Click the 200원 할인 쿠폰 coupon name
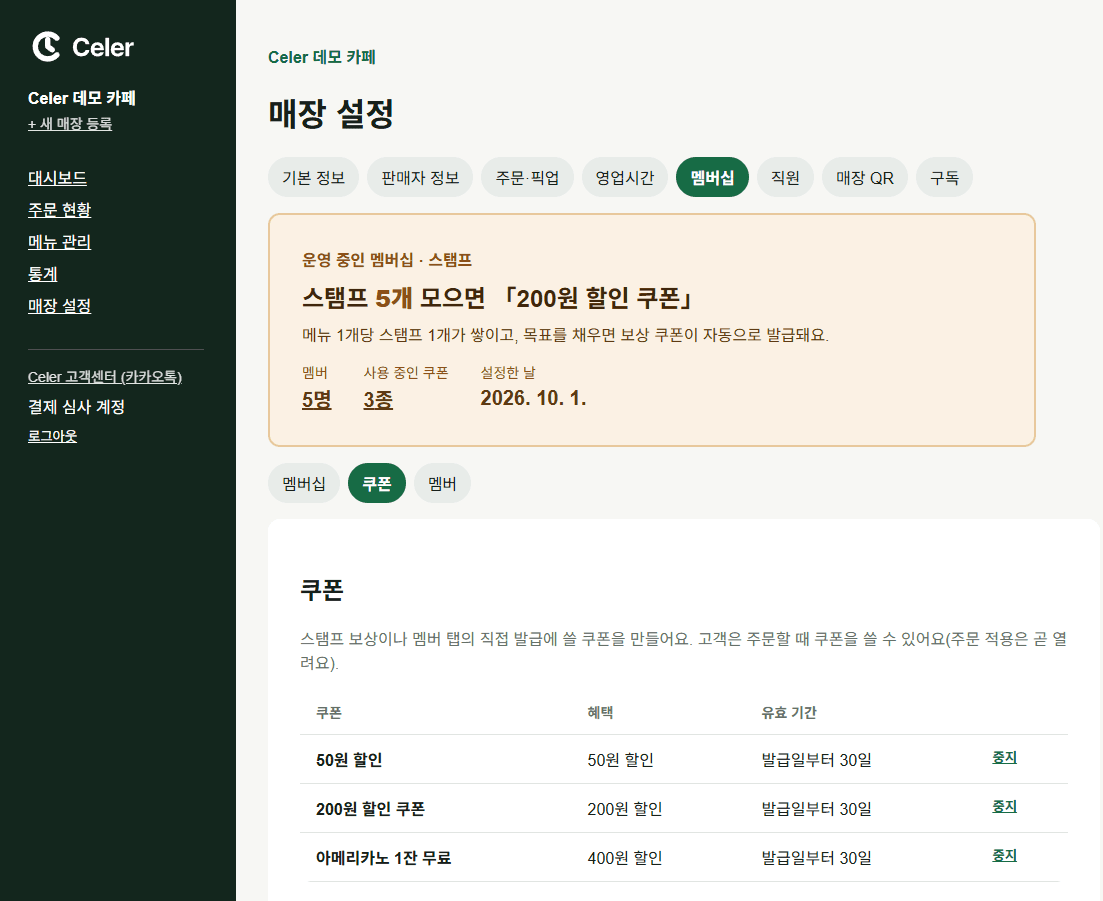1103x901 pixels. click(370, 809)
